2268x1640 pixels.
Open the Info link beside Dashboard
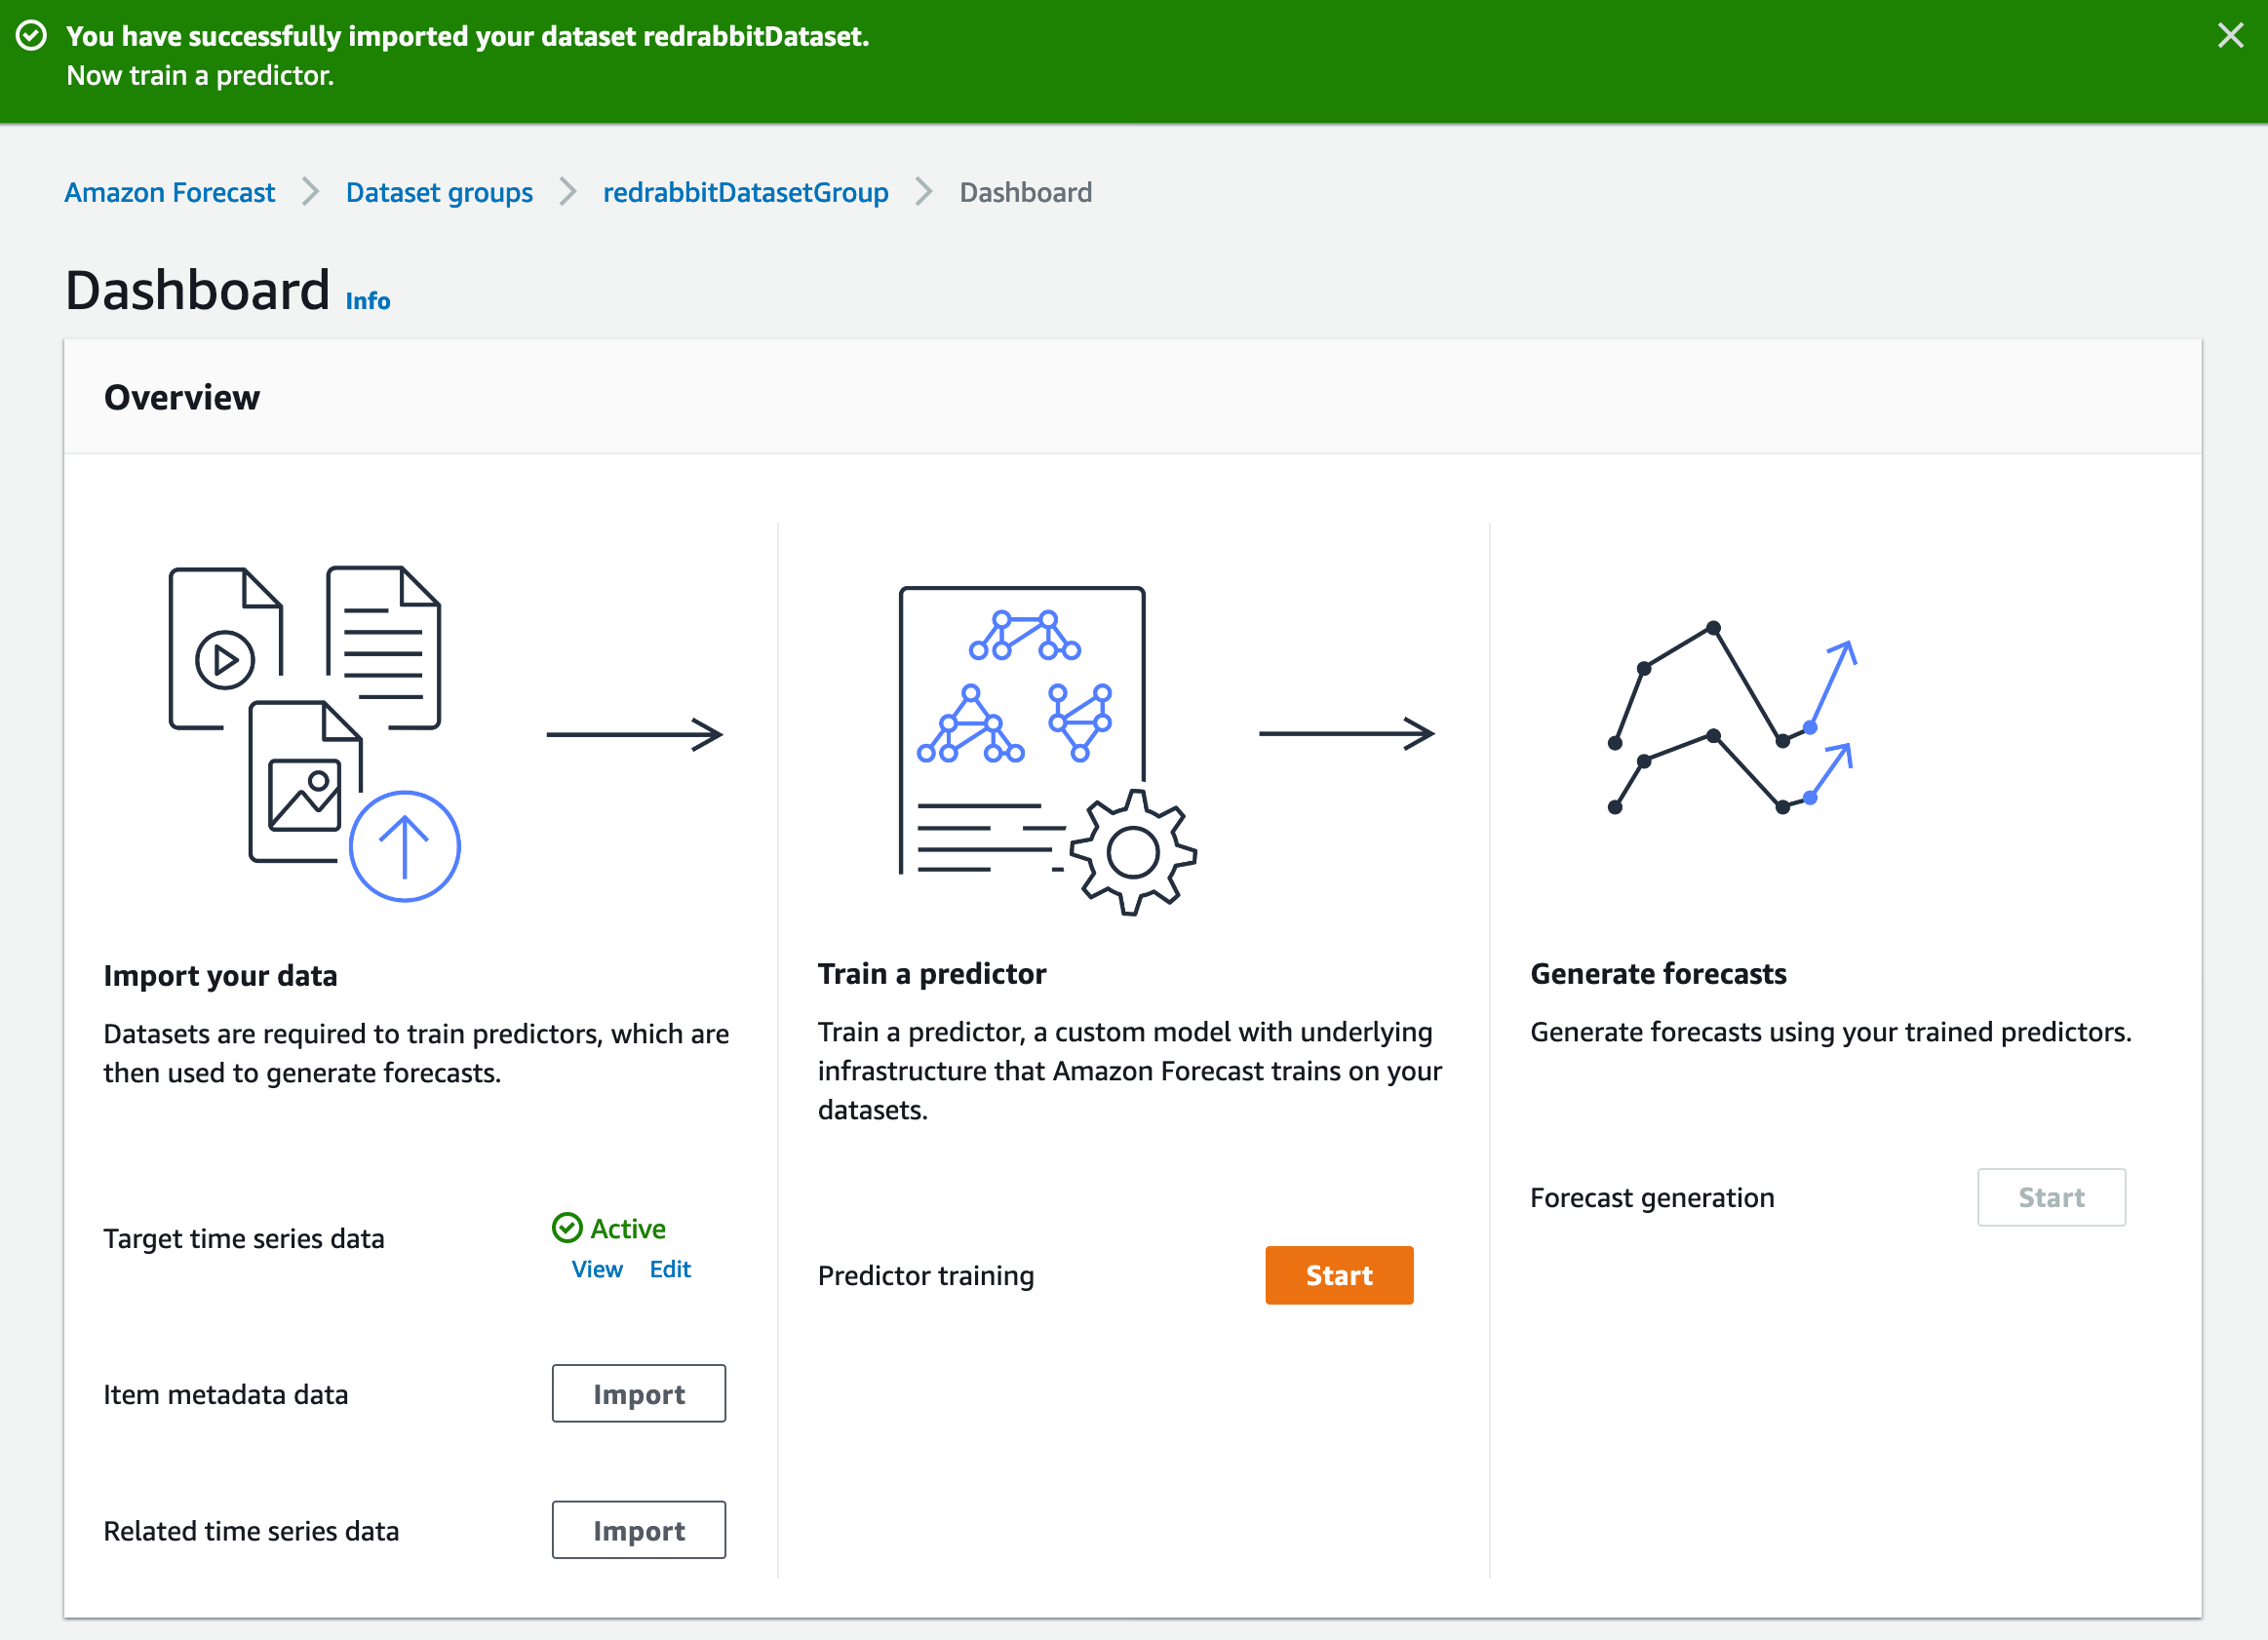coord(368,301)
